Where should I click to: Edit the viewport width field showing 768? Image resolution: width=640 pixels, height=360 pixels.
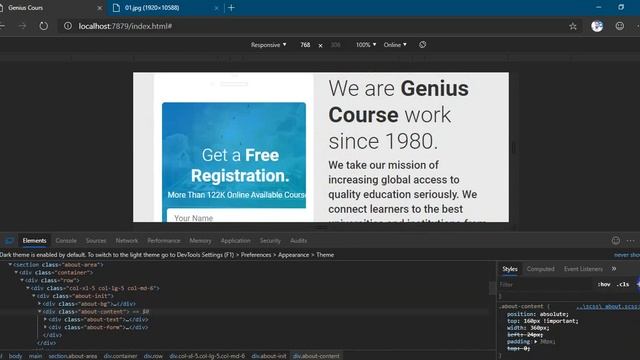(x=305, y=45)
